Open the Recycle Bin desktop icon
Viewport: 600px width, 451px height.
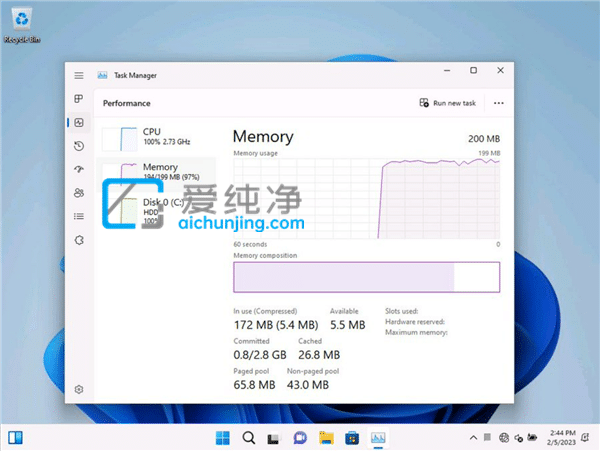tap(22, 25)
